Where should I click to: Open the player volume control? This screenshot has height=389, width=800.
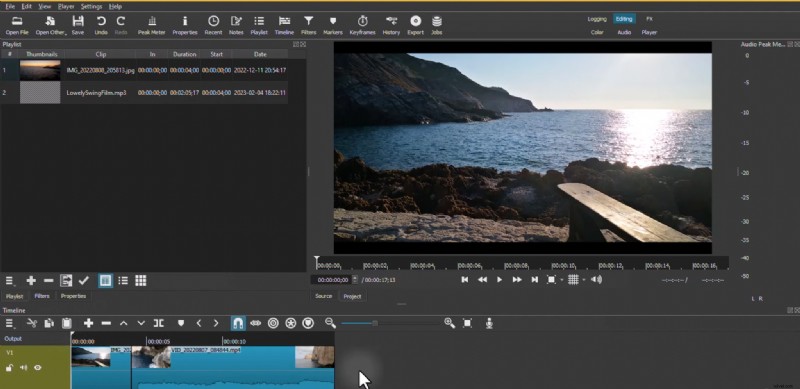coord(596,280)
